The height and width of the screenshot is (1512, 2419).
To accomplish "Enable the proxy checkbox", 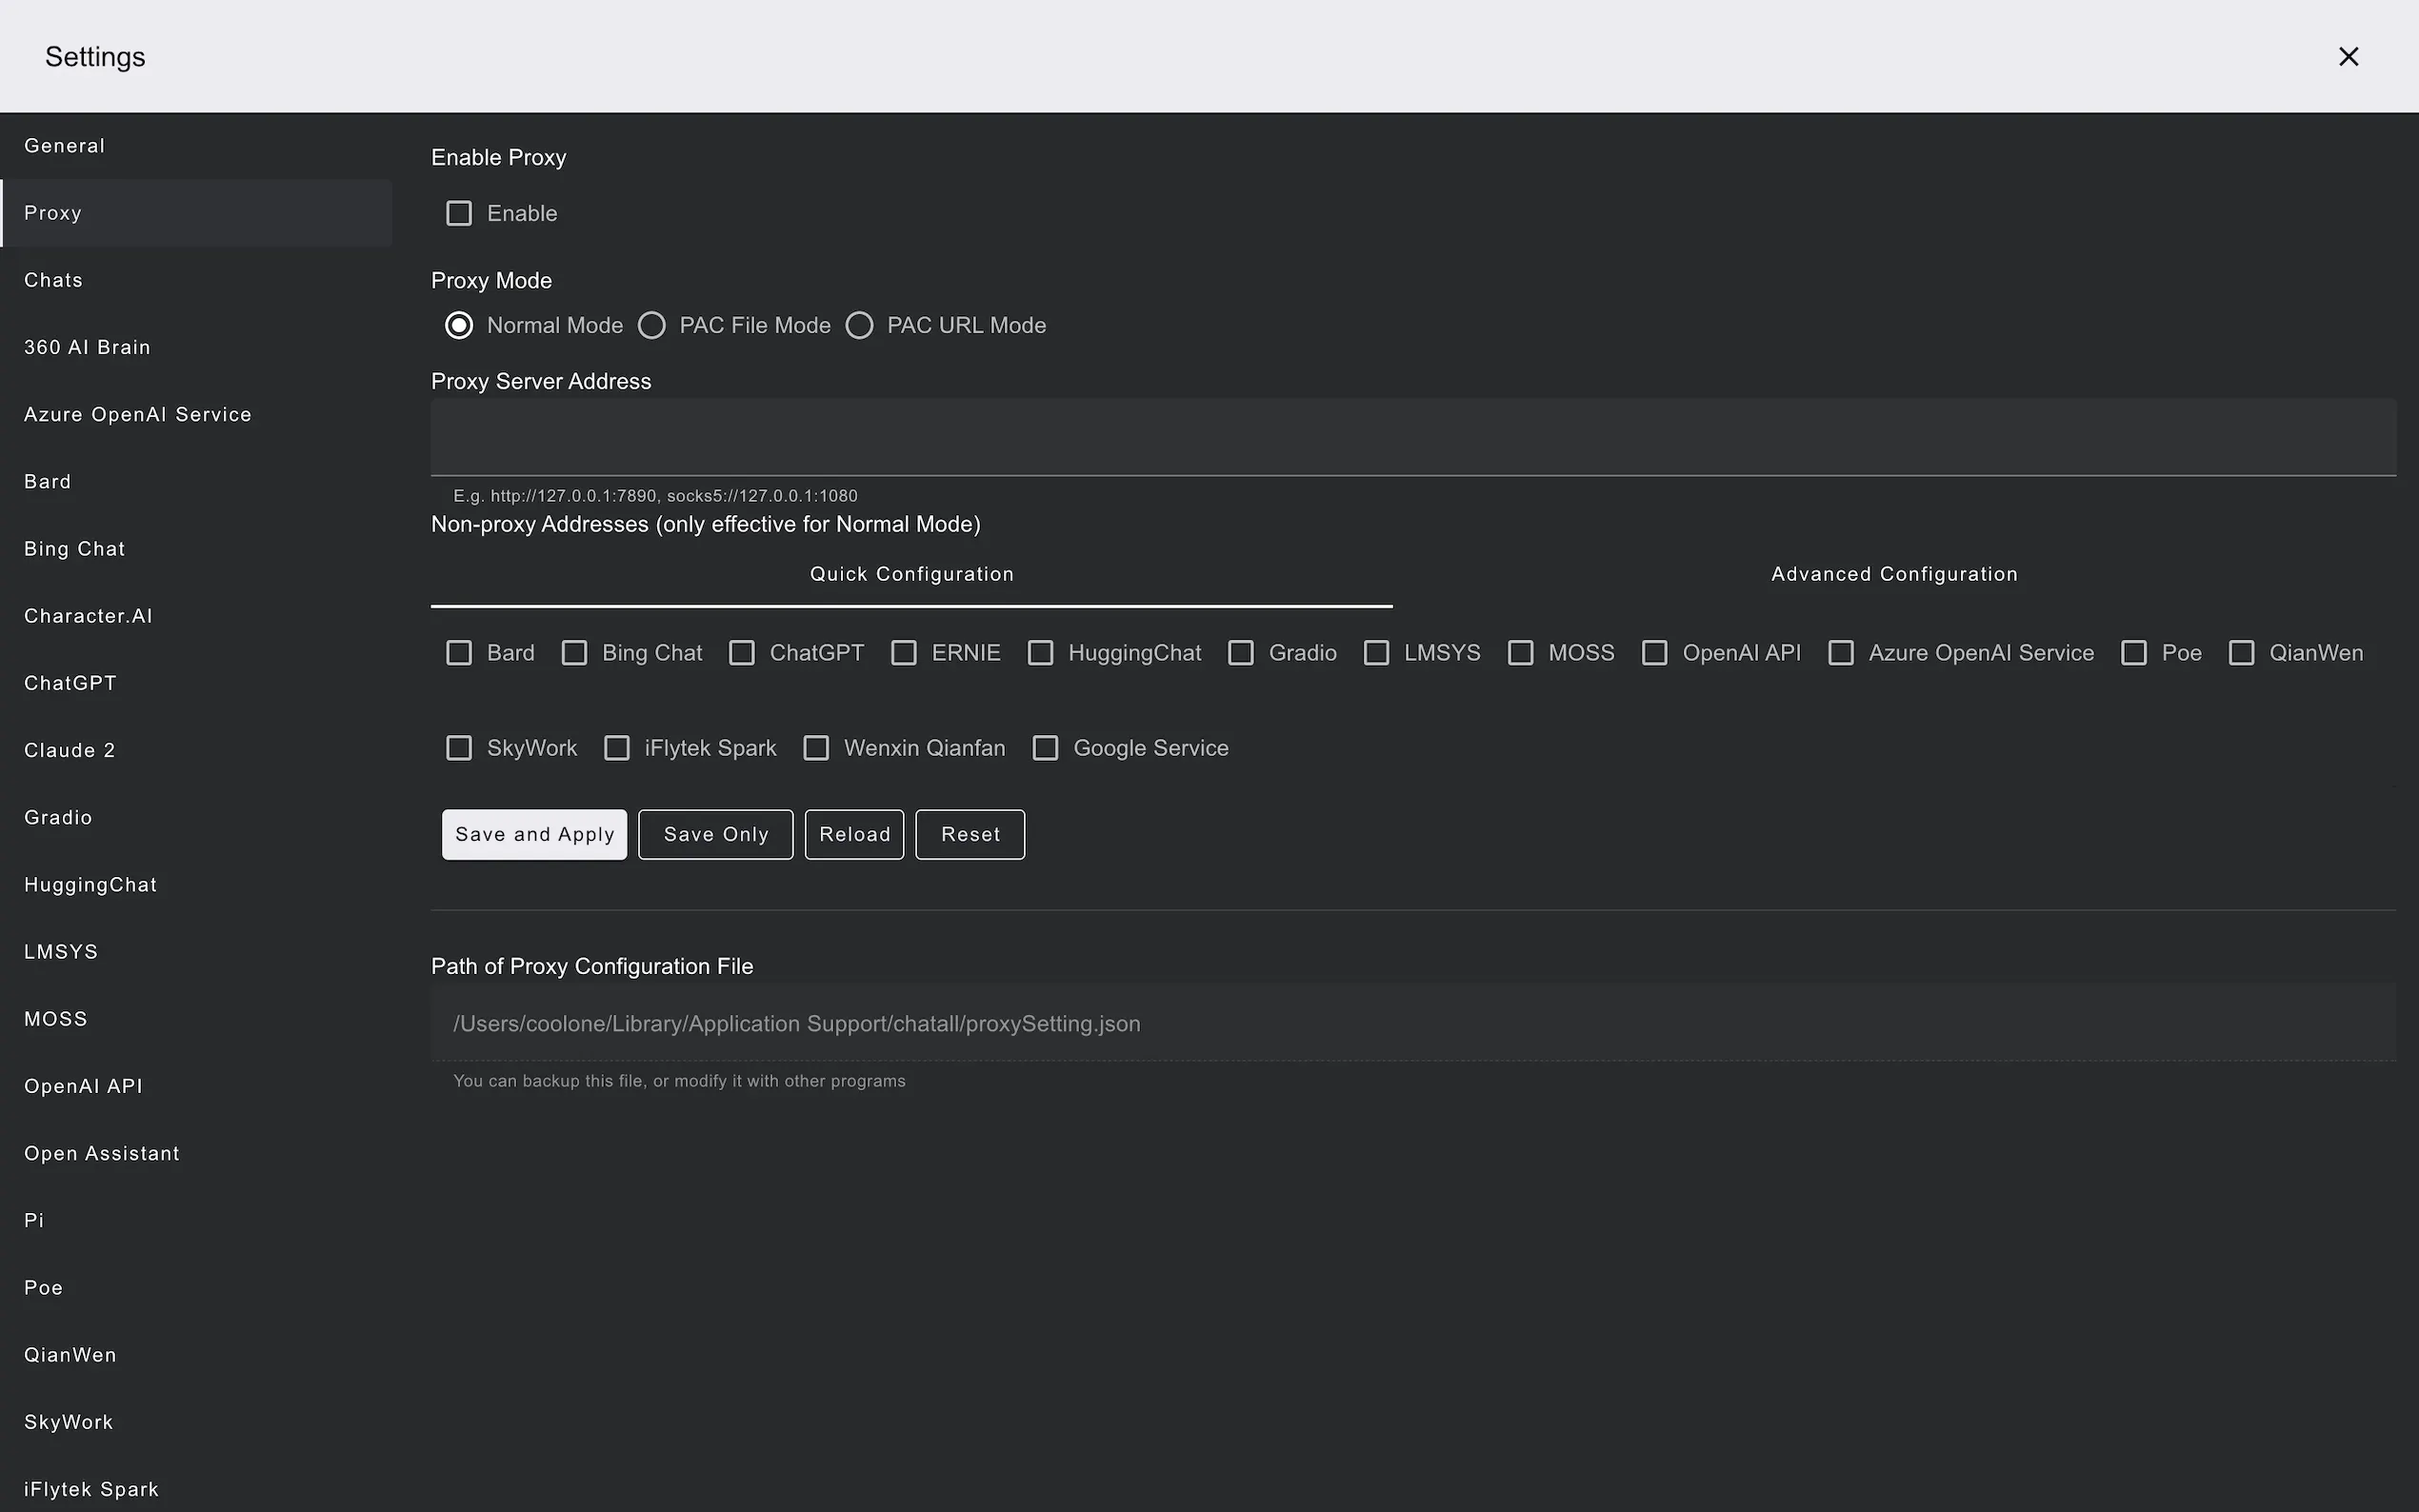I will pyautogui.click(x=459, y=213).
